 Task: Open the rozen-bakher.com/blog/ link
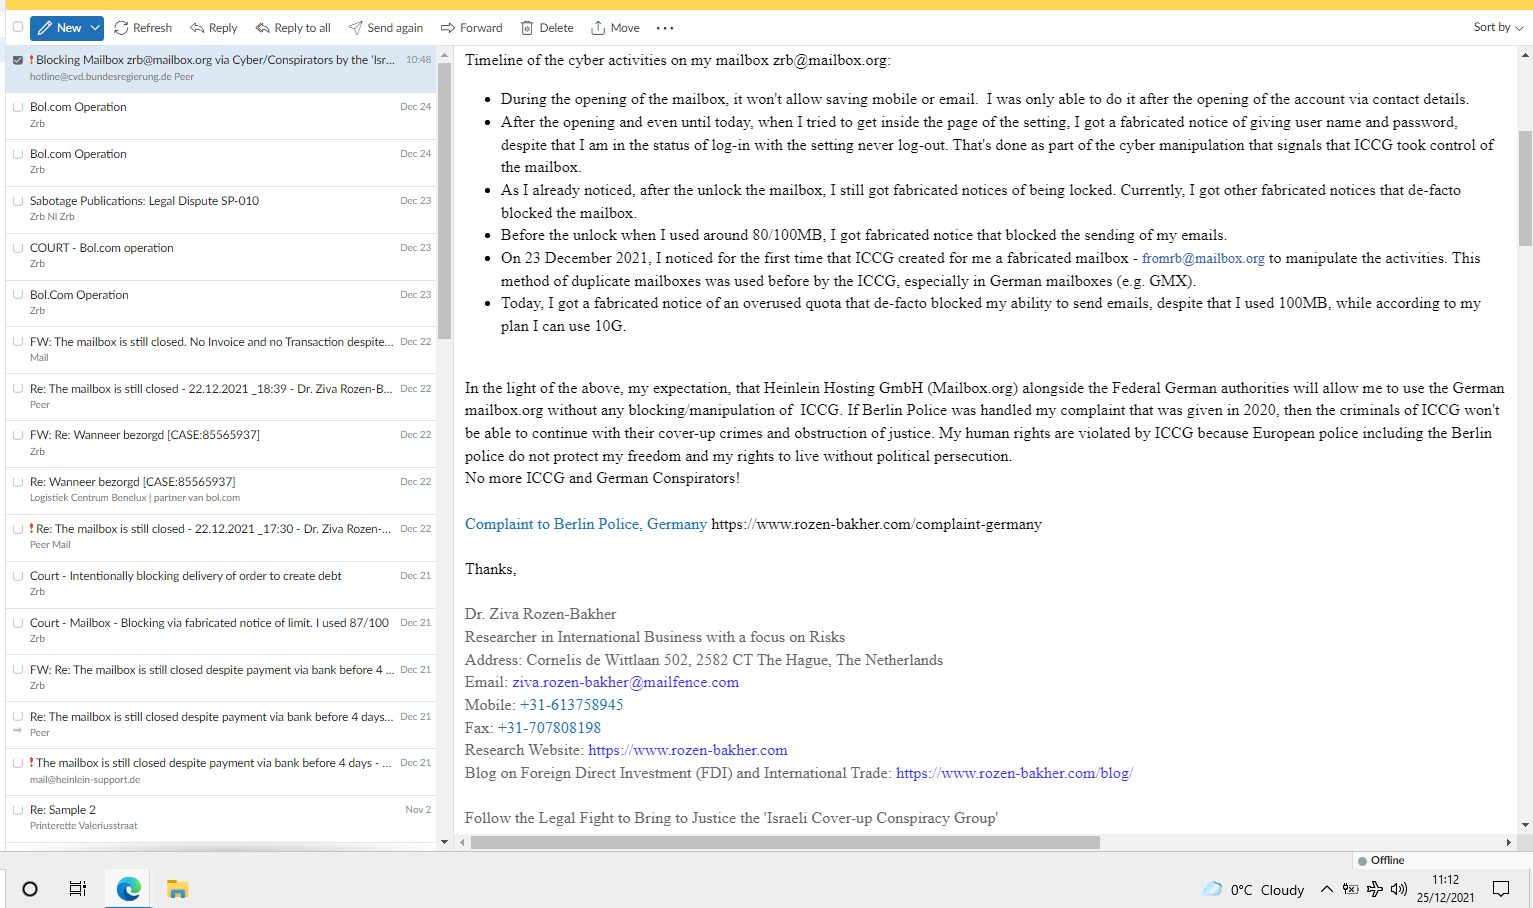click(1014, 773)
